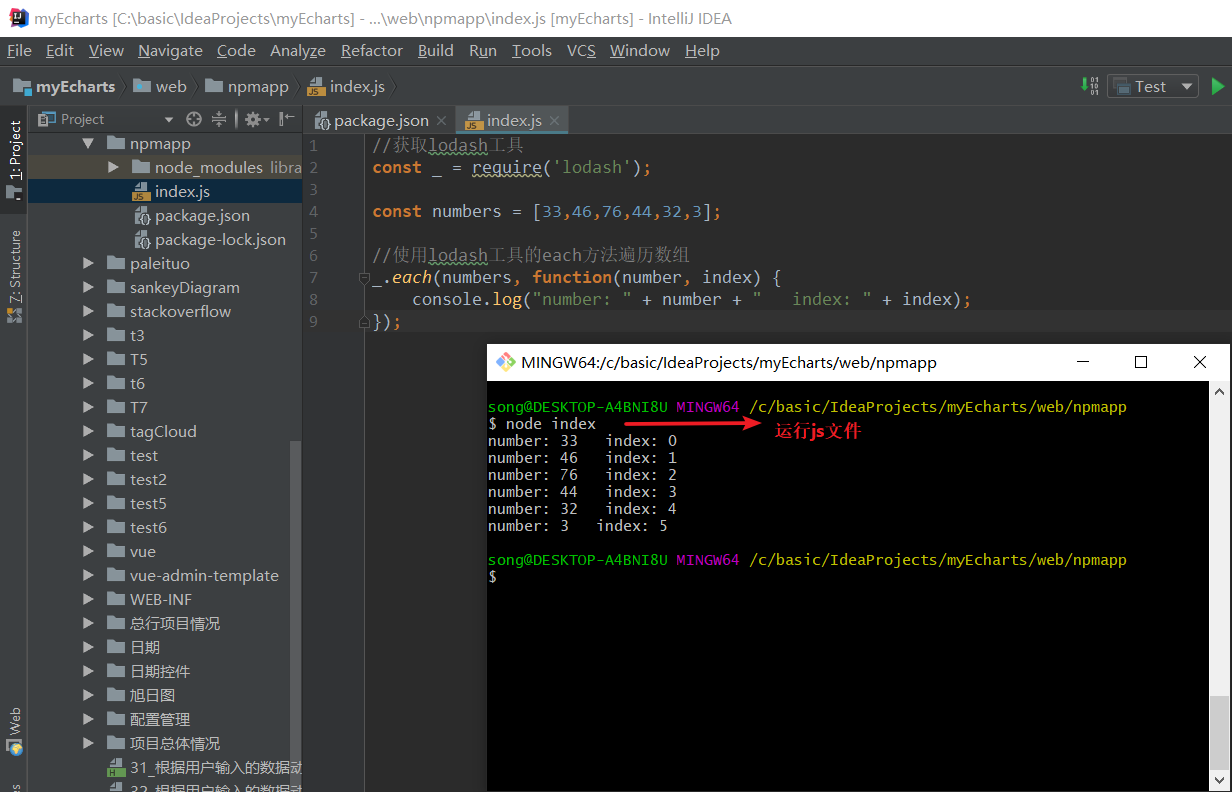Expand the node_modules folder
Screen dimensions: 1232x792
coord(114,167)
